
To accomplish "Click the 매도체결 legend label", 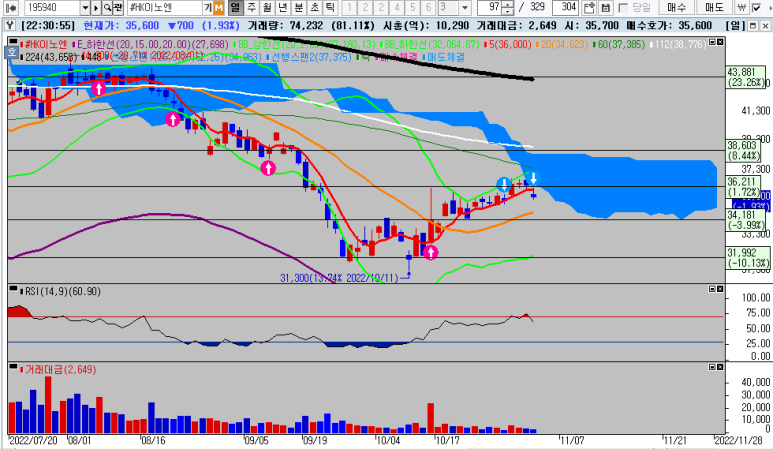I will pyautogui.click(x=445, y=57).
